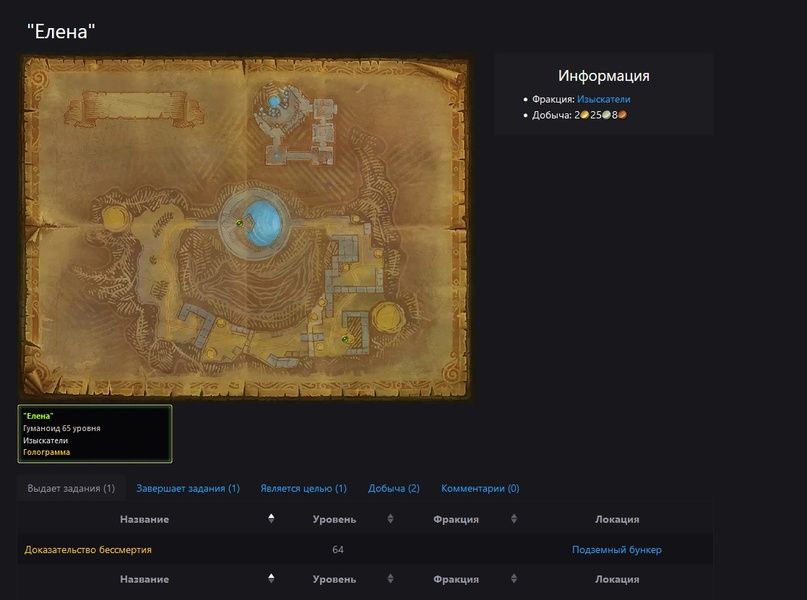Click the Голограмма label in tooltip

tap(46, 452)
